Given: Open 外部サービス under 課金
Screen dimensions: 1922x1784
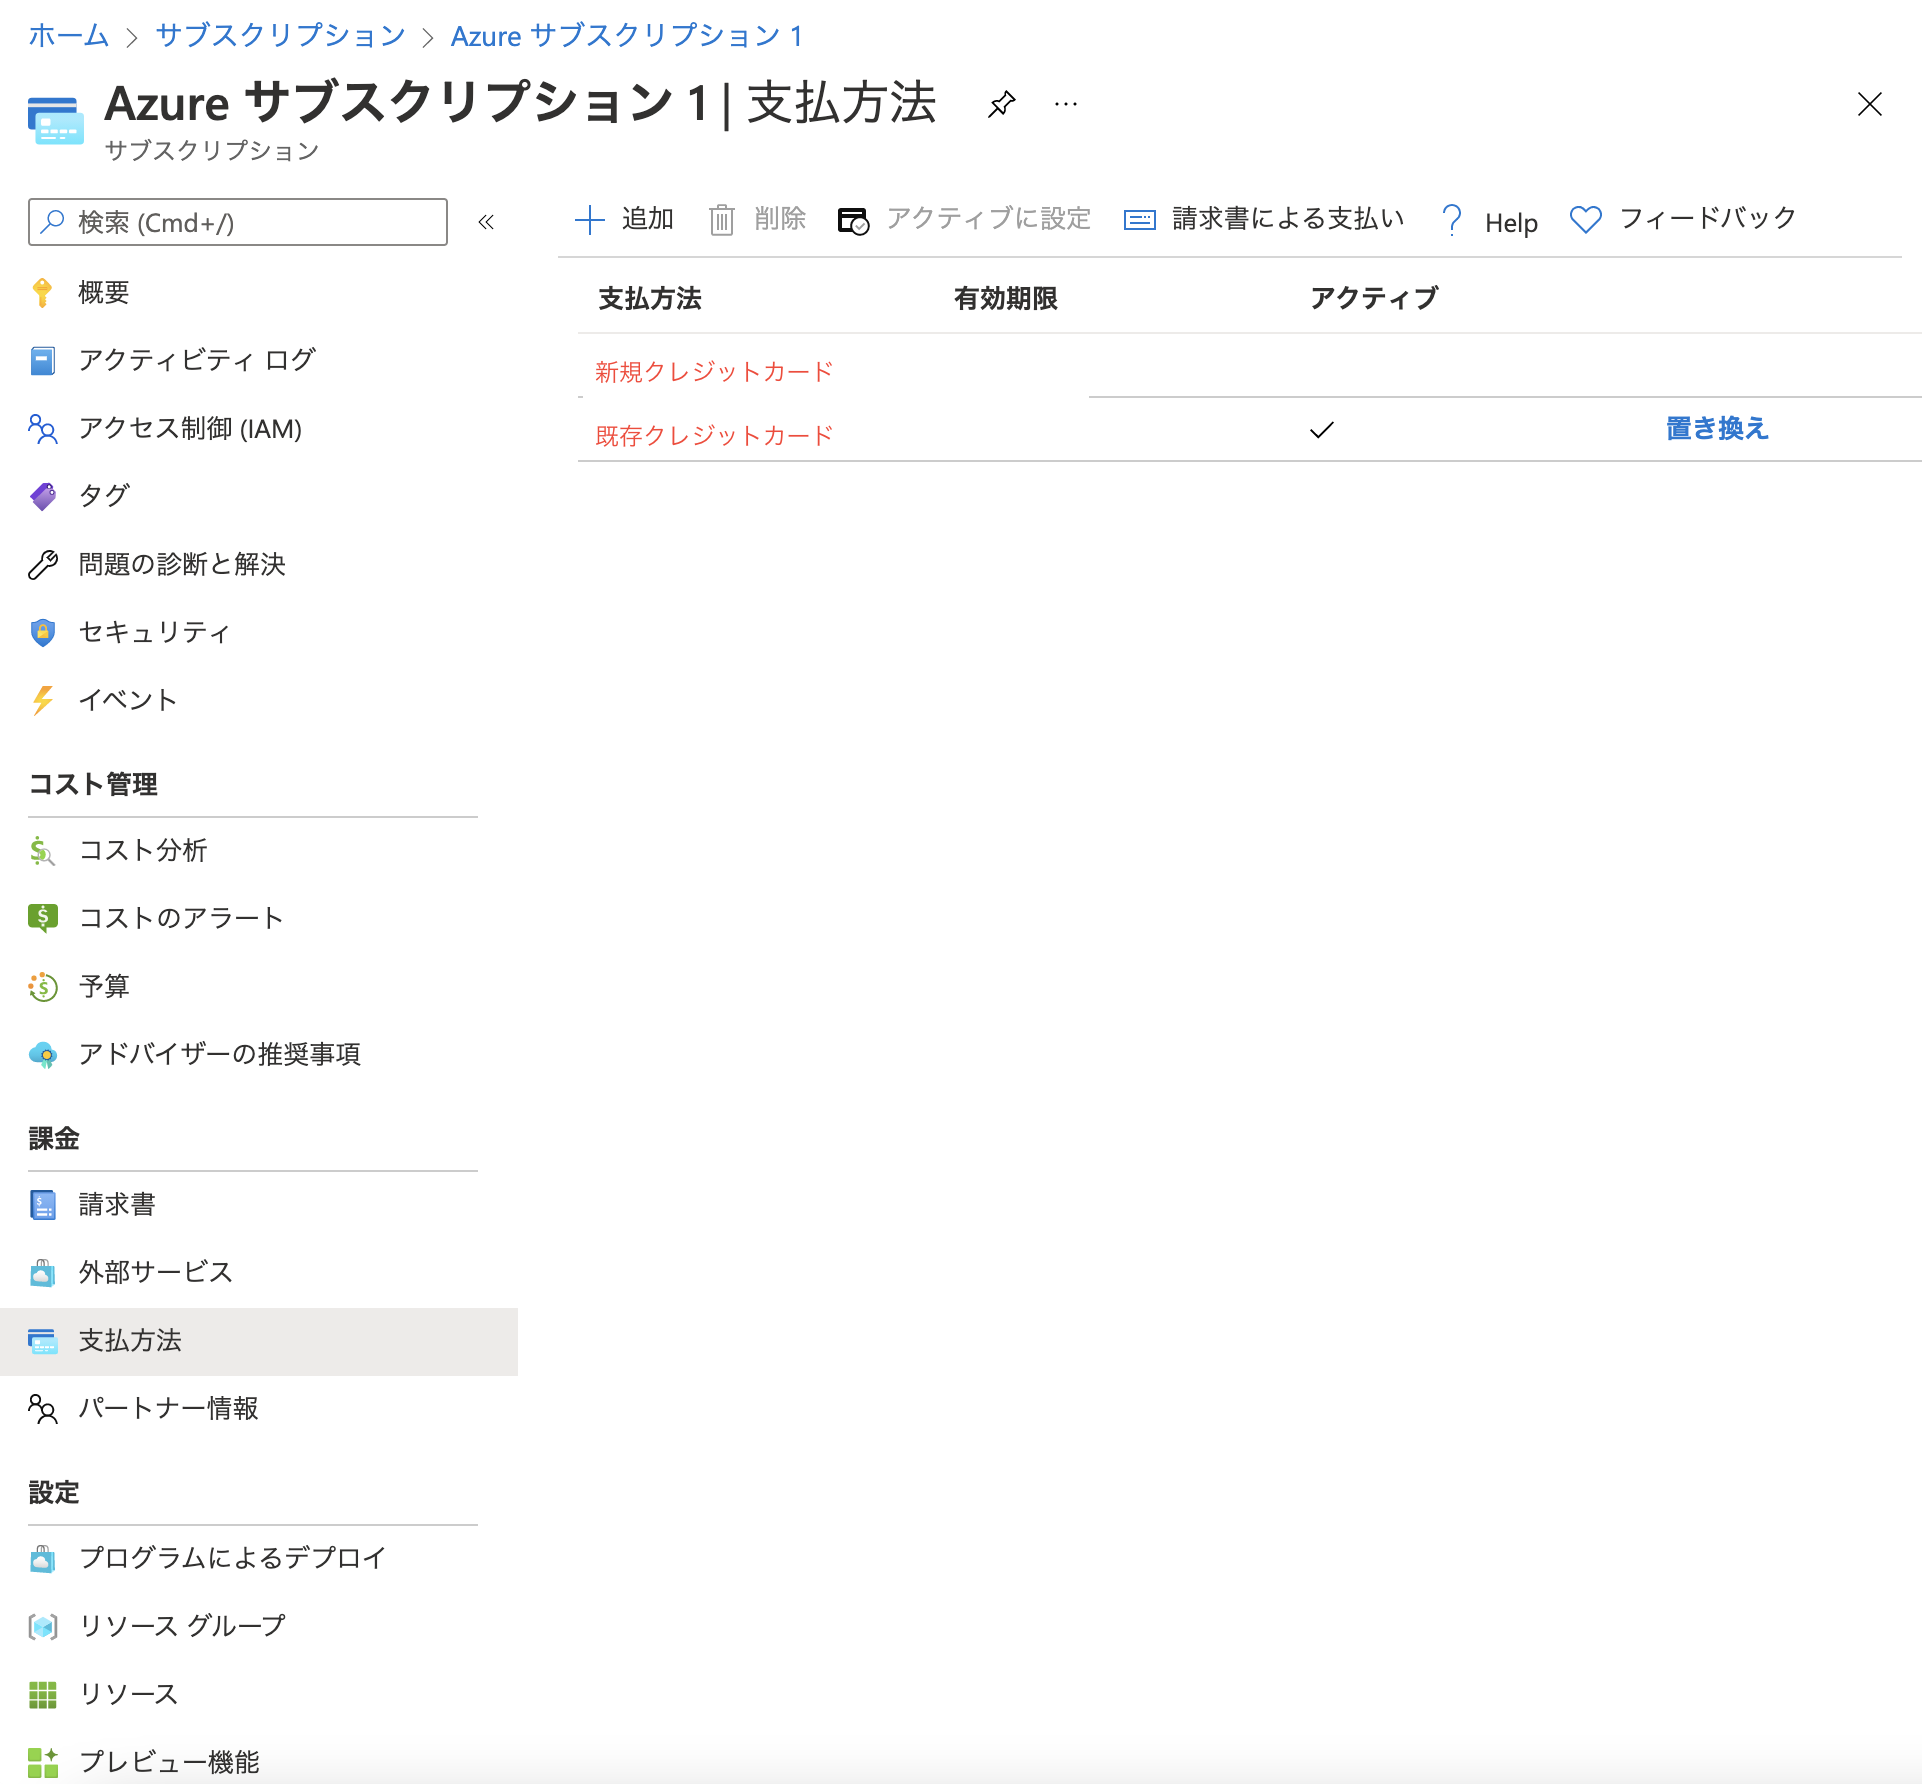Looking at the screenshot, I should coord(154,1271).
